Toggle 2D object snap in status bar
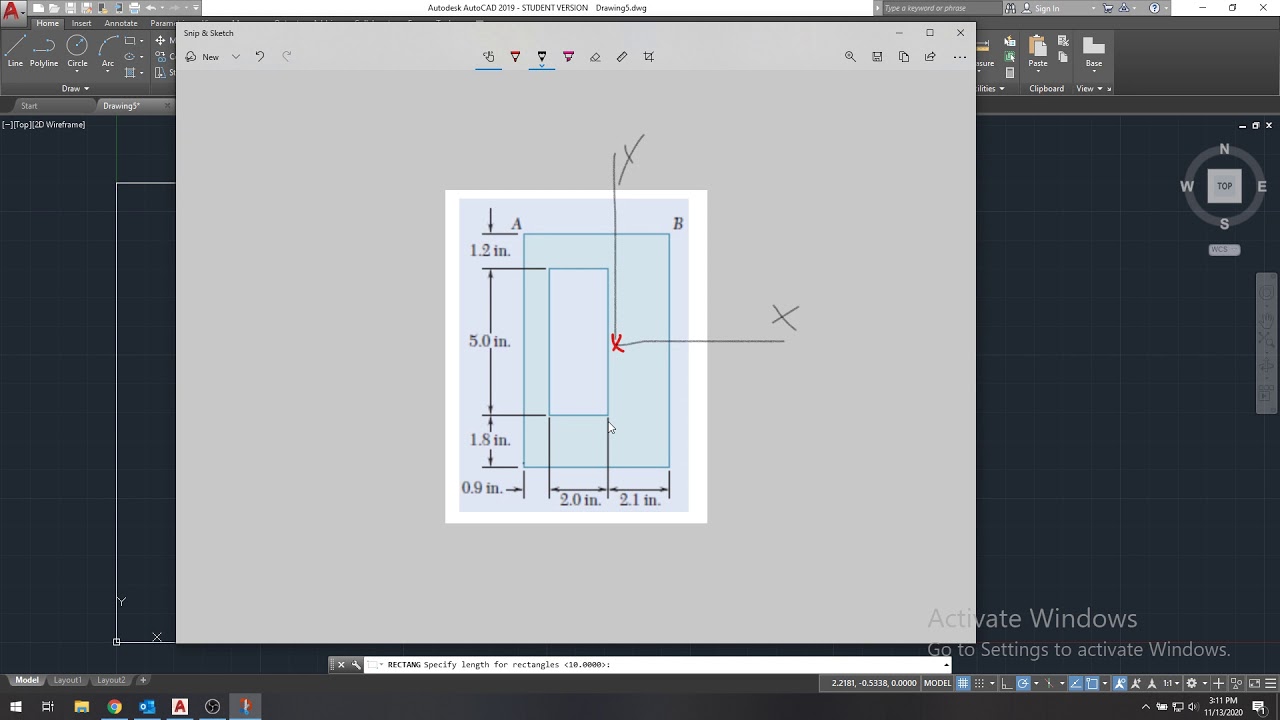 click(1091, 683)
